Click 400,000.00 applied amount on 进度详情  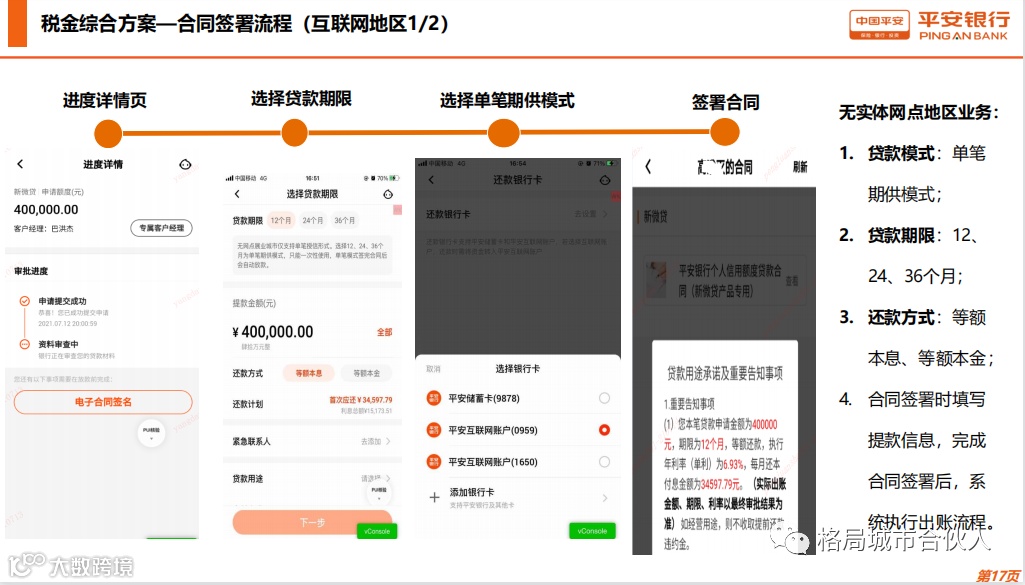[x=46, y=210]
